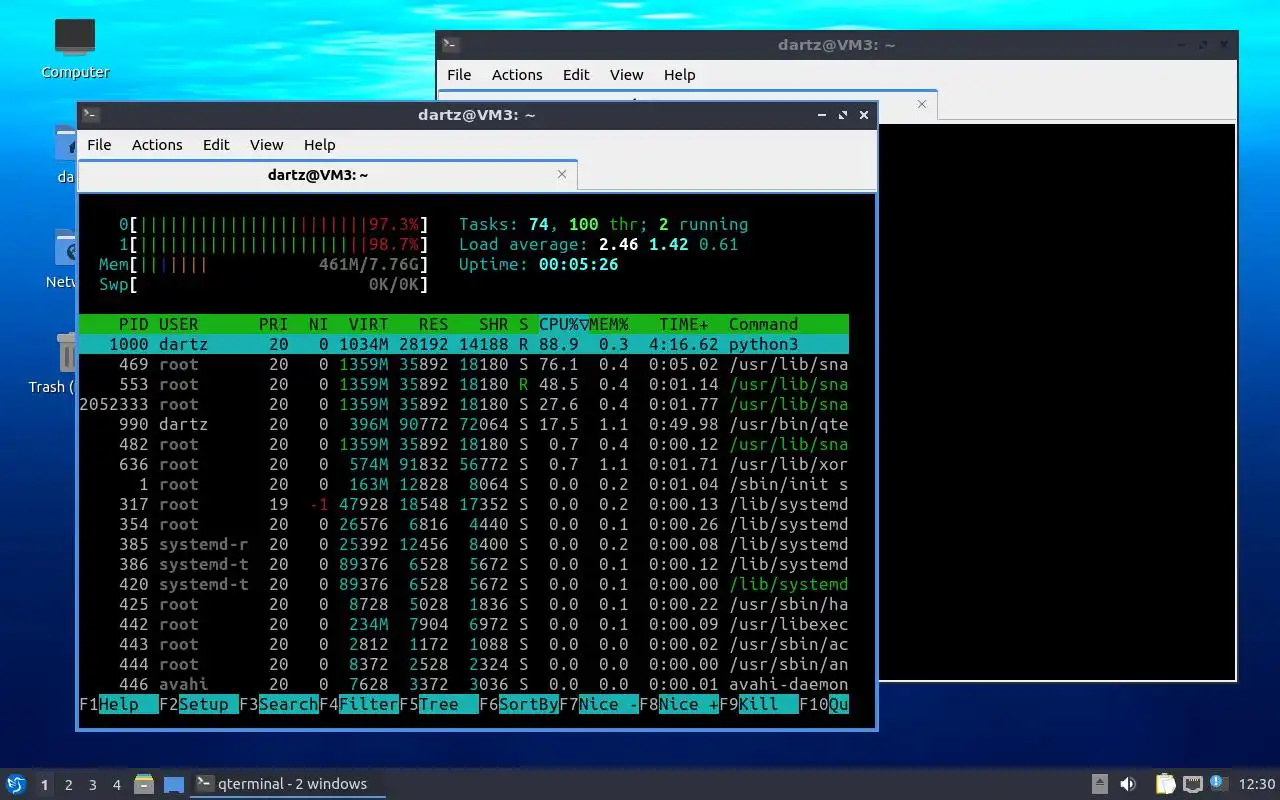Image resolution: width=1280 pixels, height=800 pixels.
Task: Click the terminal icon in the front window's title bar
Action: [90, 114]
